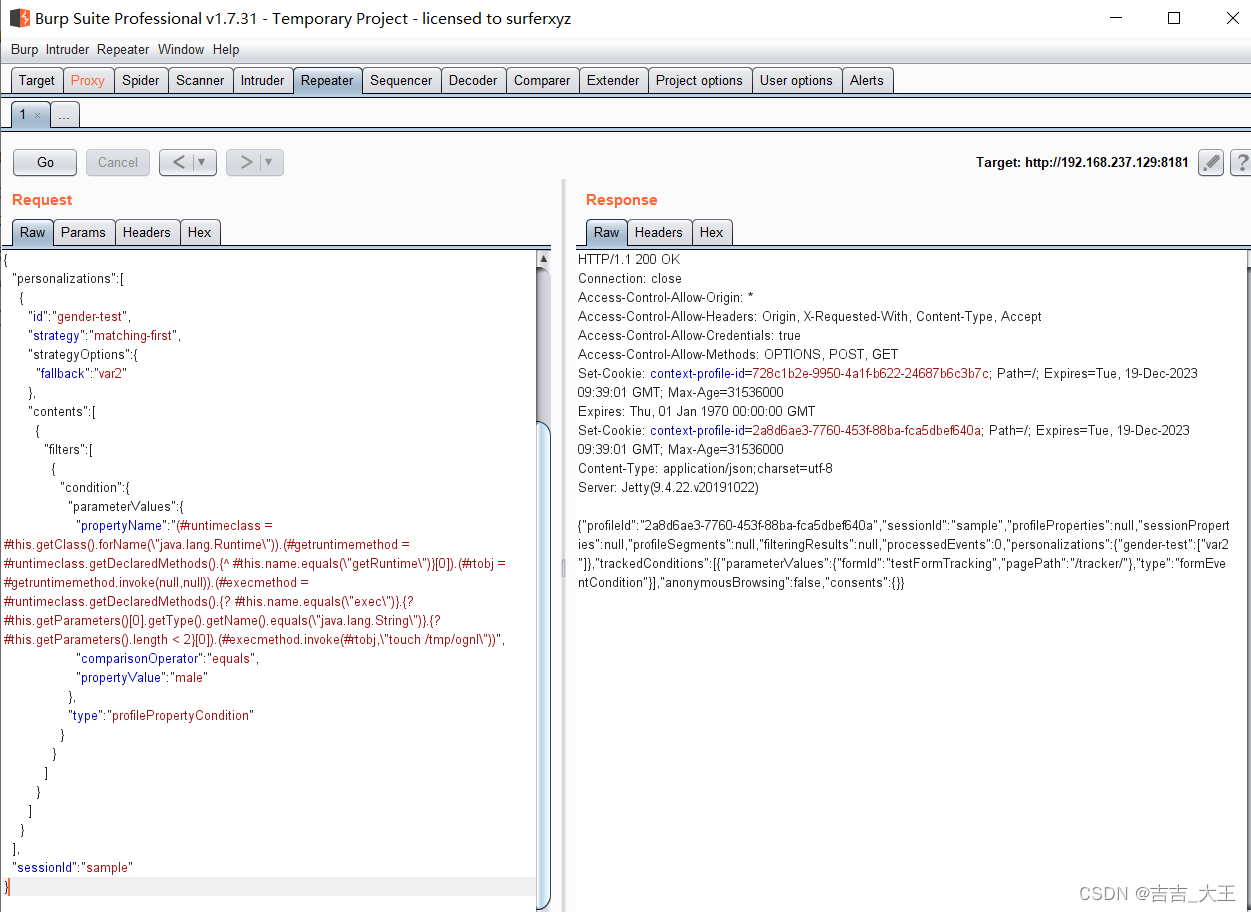Click the Access-Control-Allow-Methods header line

[738, 354]
